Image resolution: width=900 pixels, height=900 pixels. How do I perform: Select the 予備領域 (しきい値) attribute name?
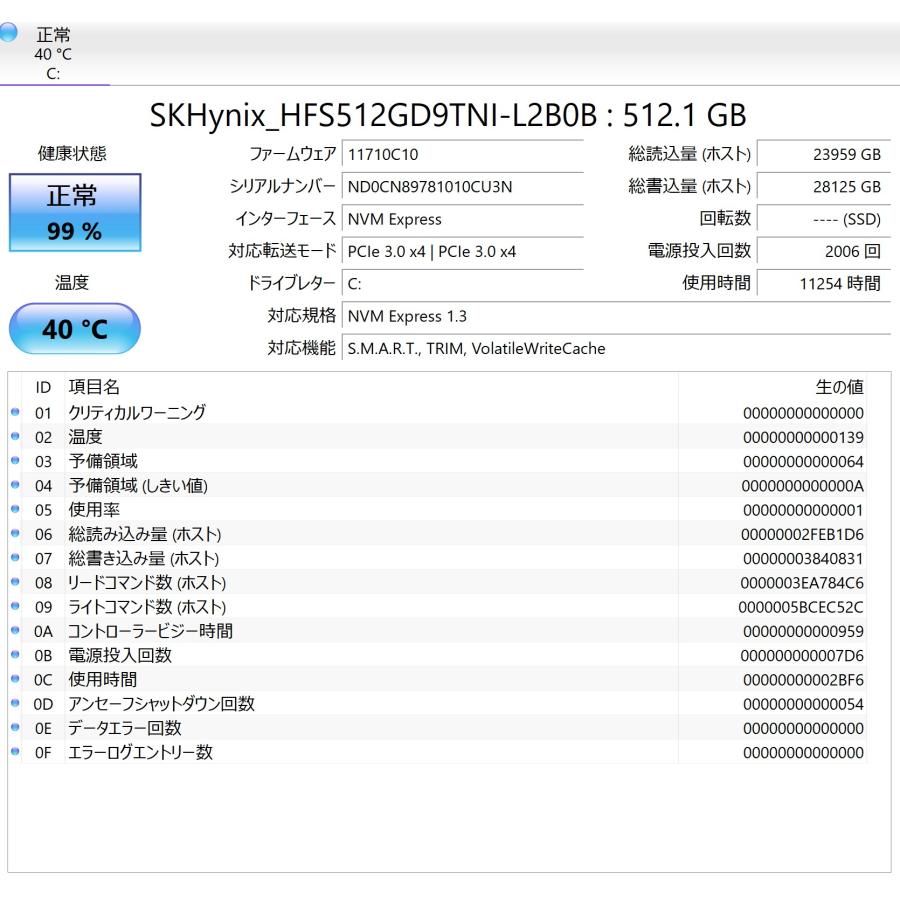[x=138, y=486]
